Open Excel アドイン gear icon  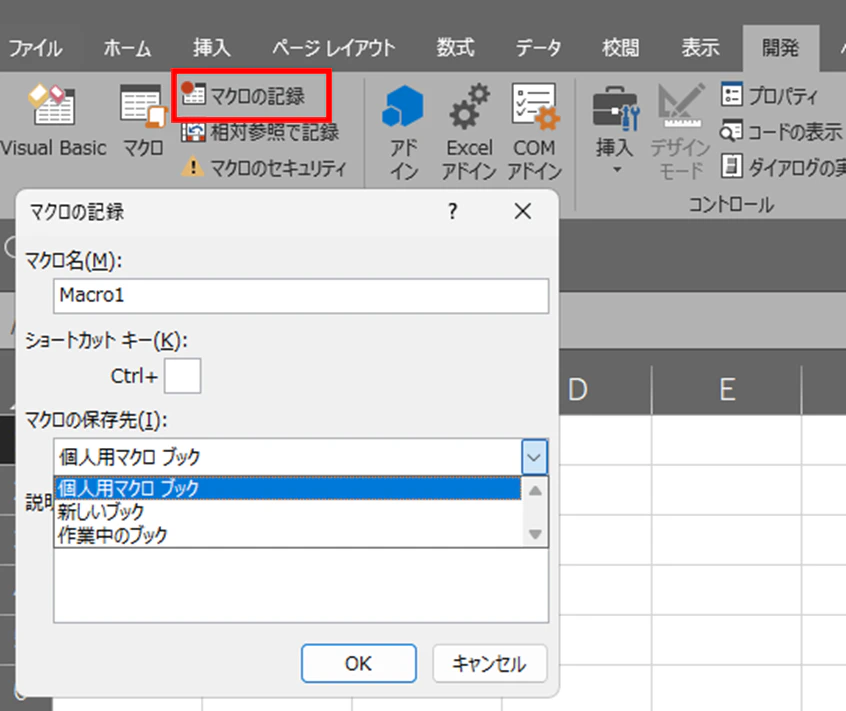pos(469,132)
